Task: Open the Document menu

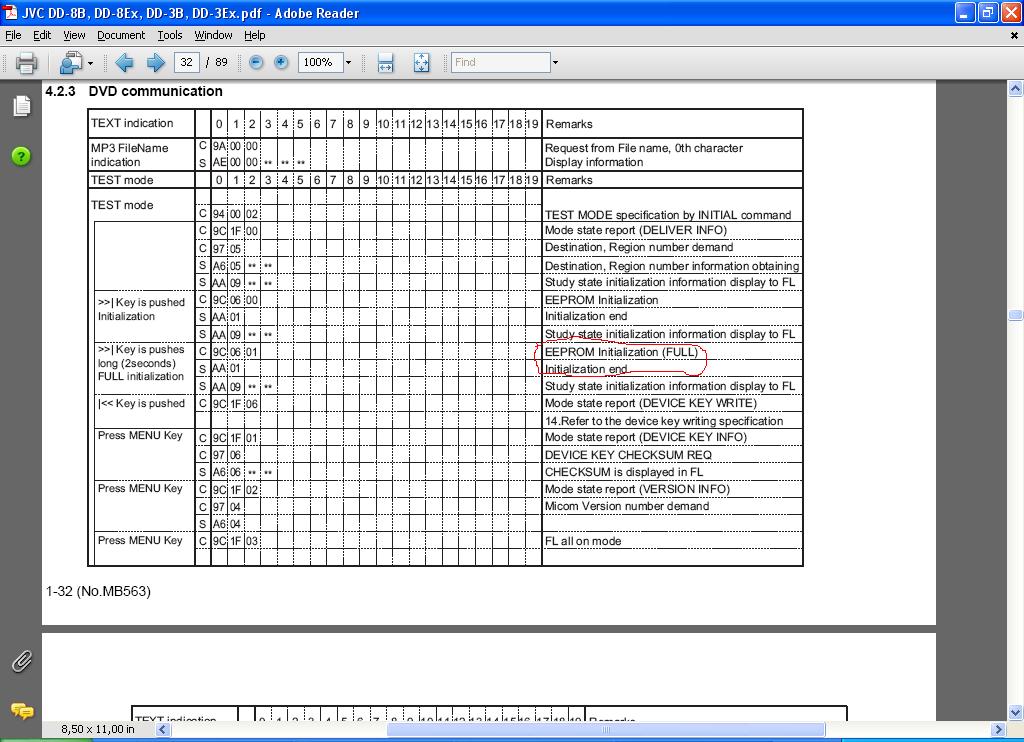Action: (121, 35)
